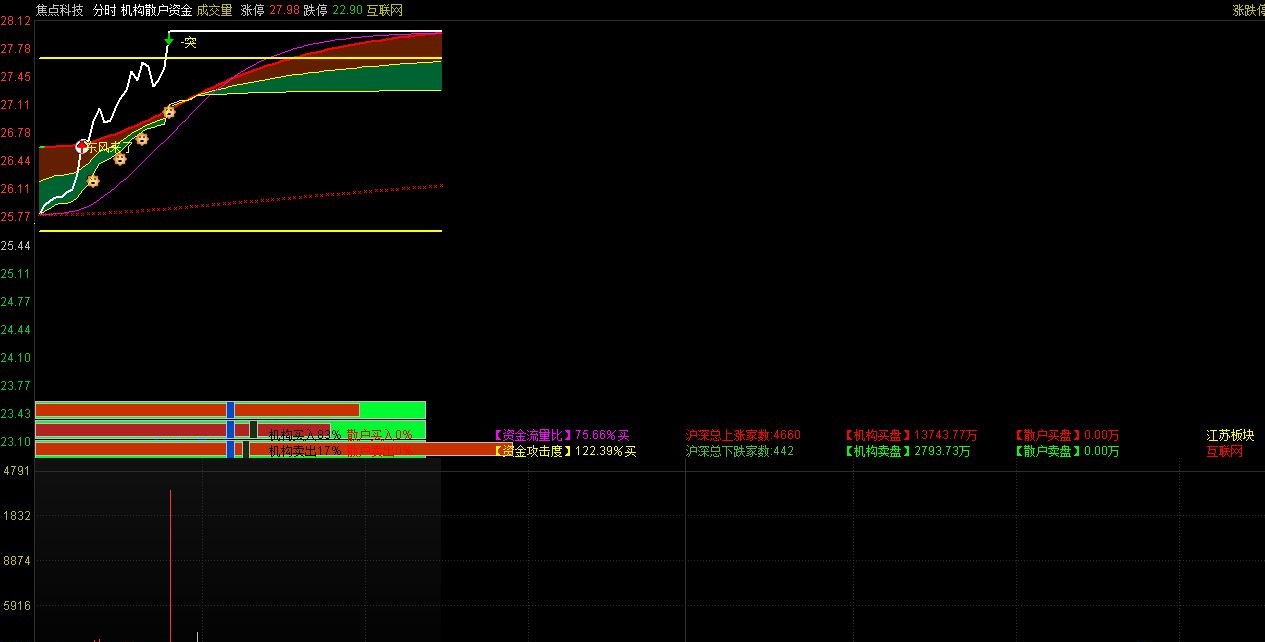Viewport: 1265px width, 642px height.
Task: Click the 【机构卖盘】 2793.73万 value
Action: pos(908,451)
